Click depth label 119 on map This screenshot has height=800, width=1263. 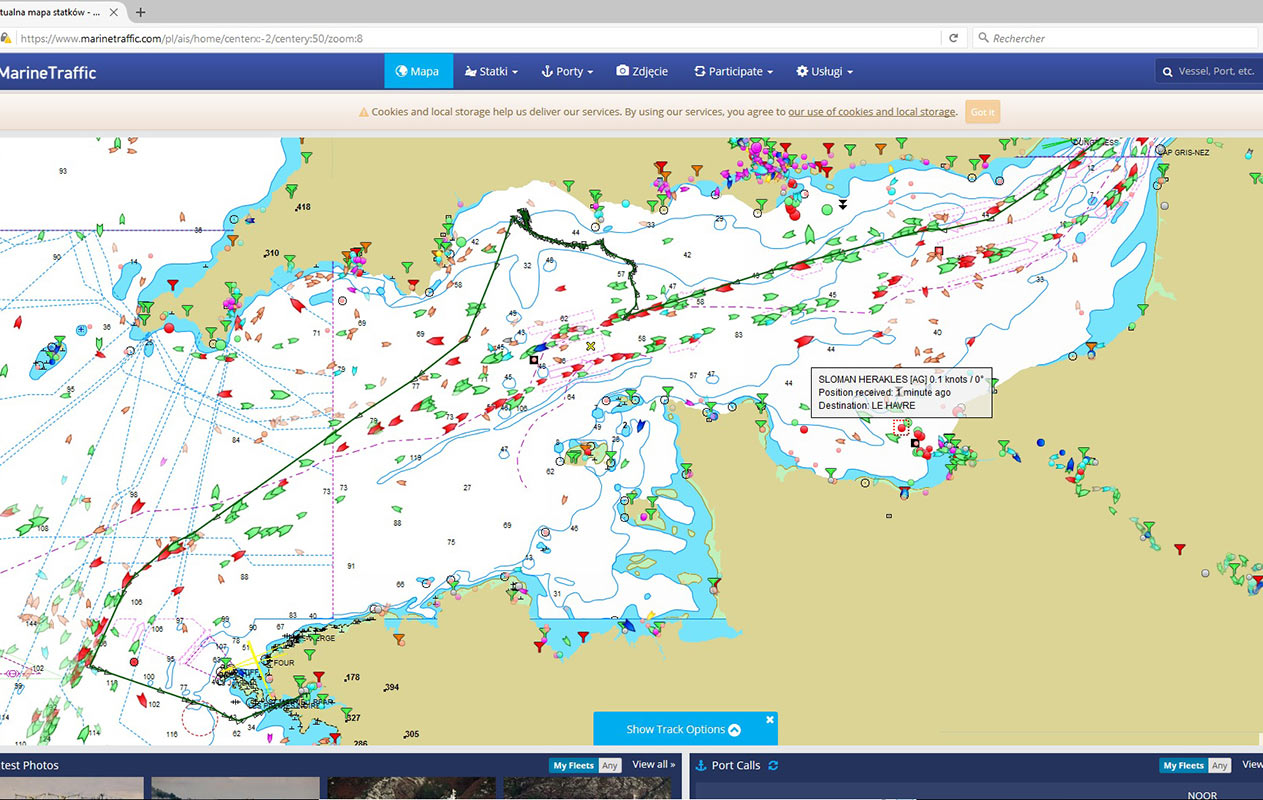point(415,457)
